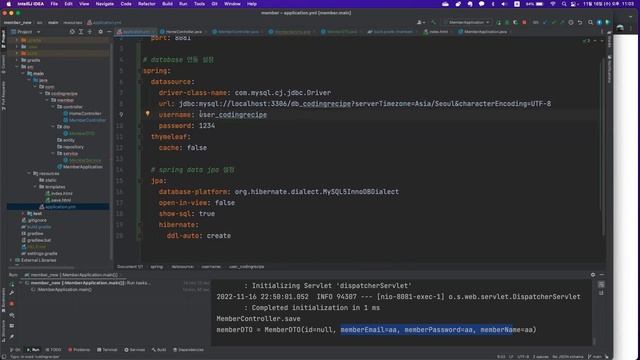Open the File menu
The image size is (640, 360).
point(54,4)
